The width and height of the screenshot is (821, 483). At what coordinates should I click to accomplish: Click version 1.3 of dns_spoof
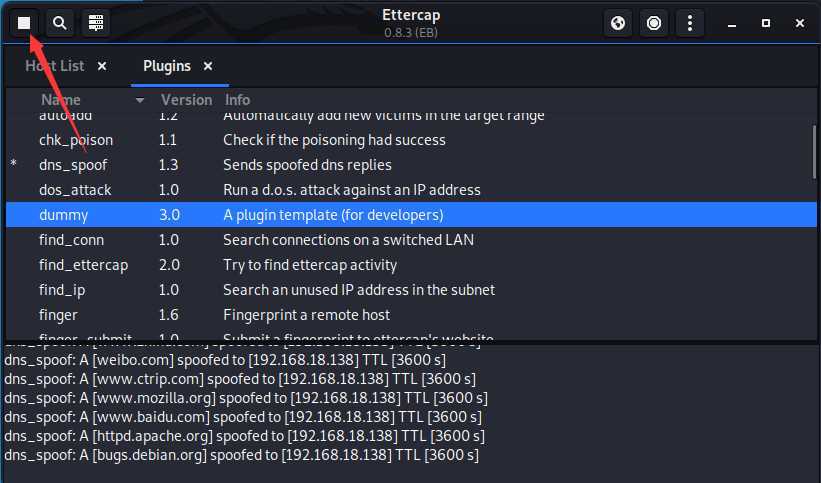[x=168, y=165]
